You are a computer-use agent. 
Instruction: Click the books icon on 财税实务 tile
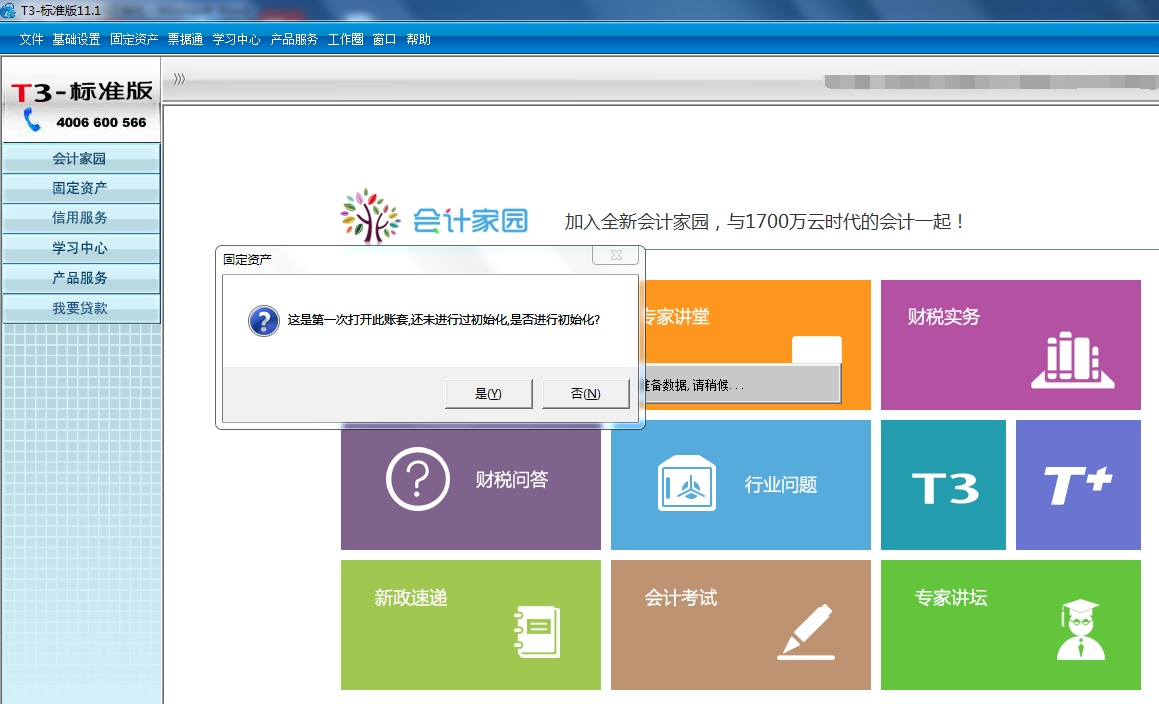tap(1073, 360)
